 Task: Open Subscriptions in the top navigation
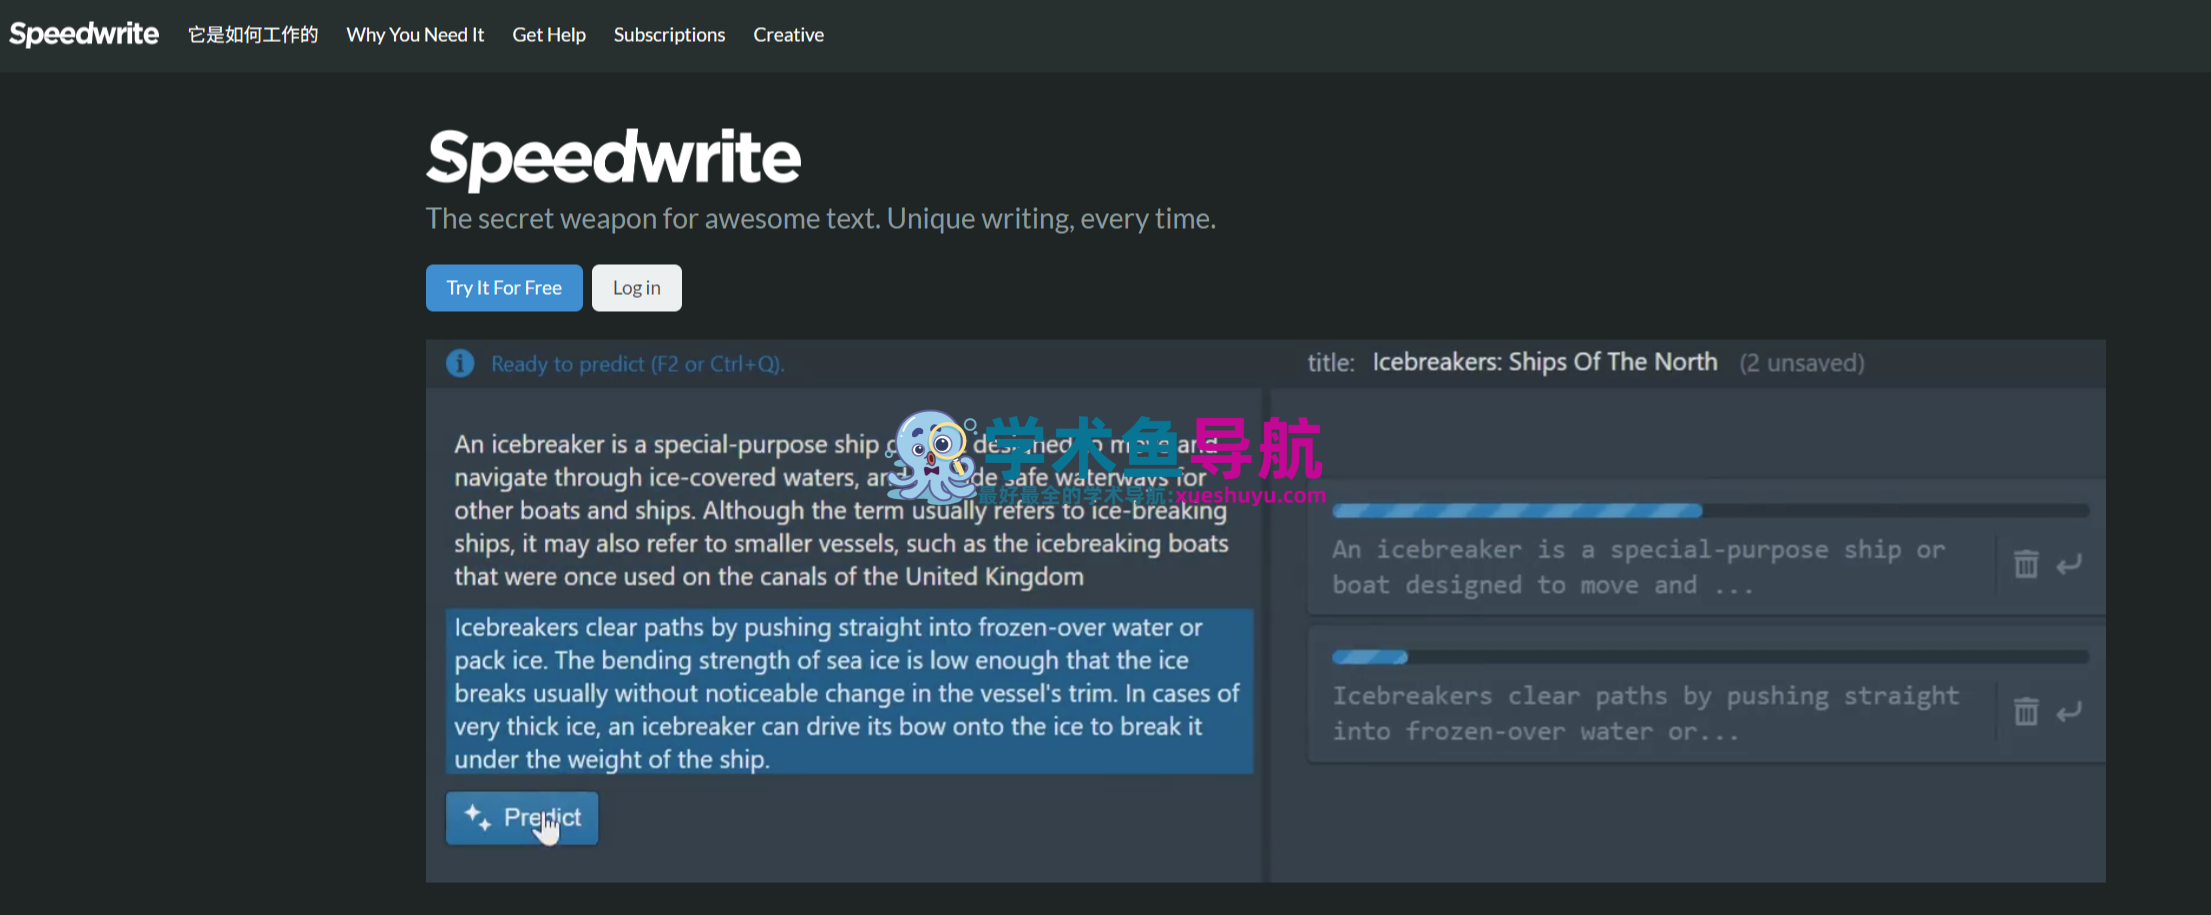point(669,35)
